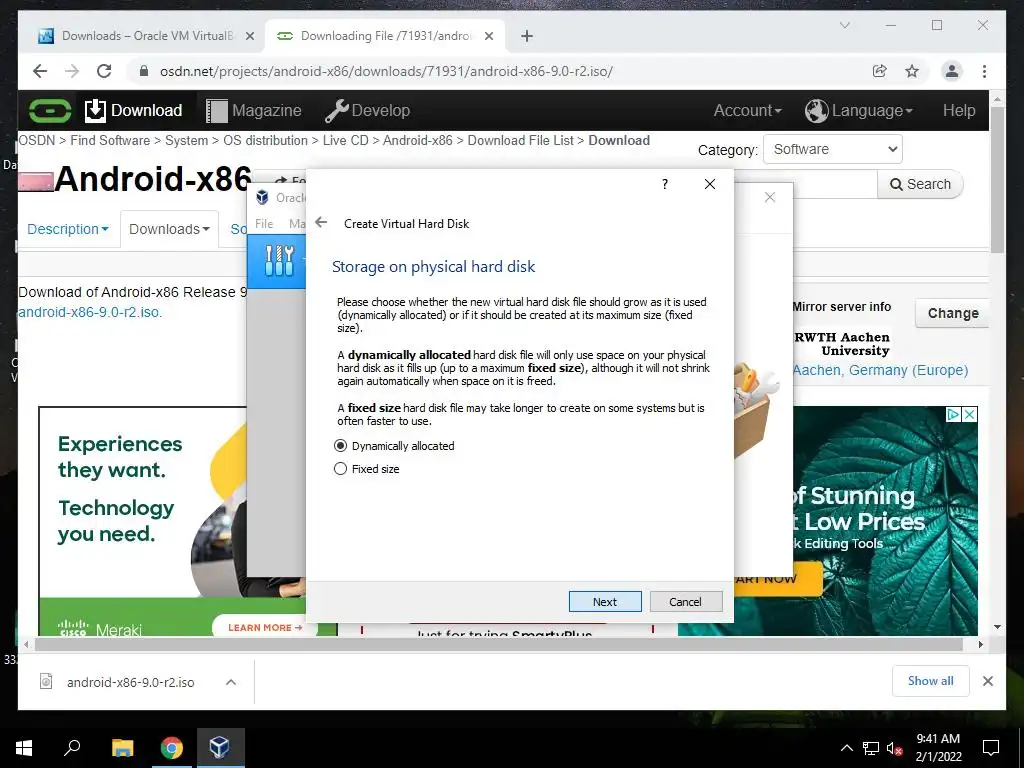Click the OSDN green logo
1024x768 pixels.
[x=50, y=110]
